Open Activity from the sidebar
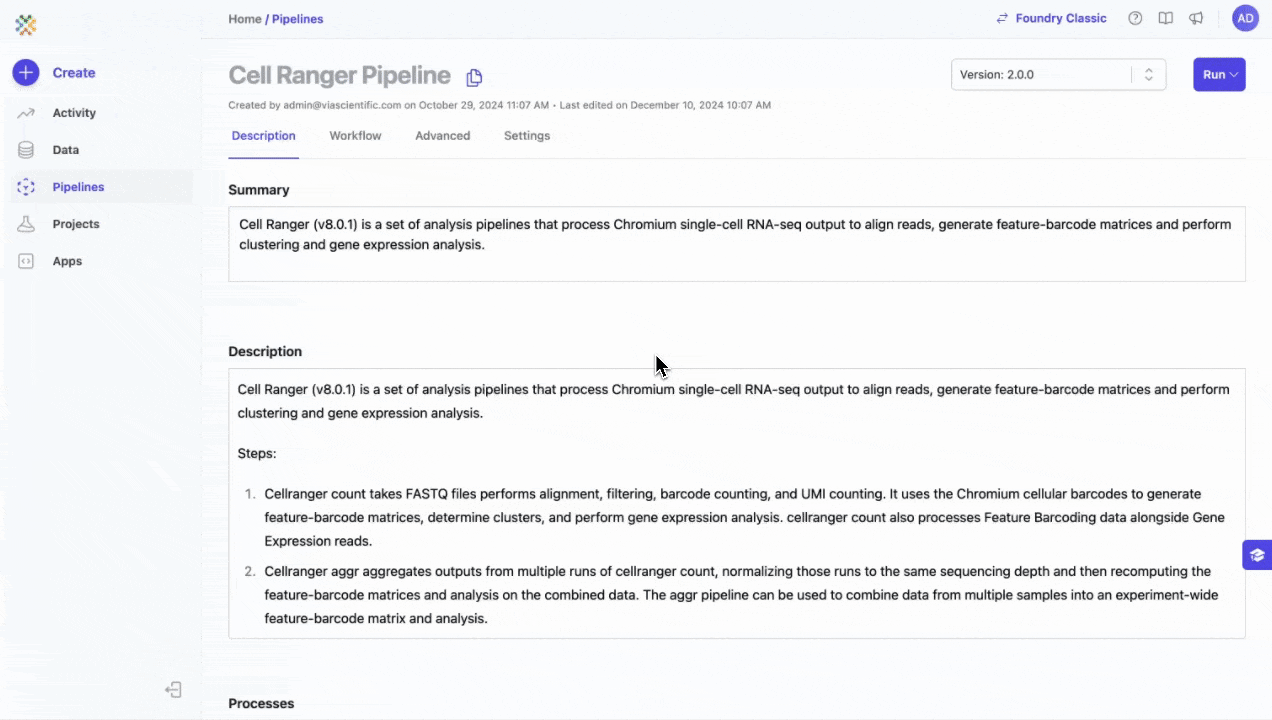This screenshot has height=720, width=1272. [74, 113]
